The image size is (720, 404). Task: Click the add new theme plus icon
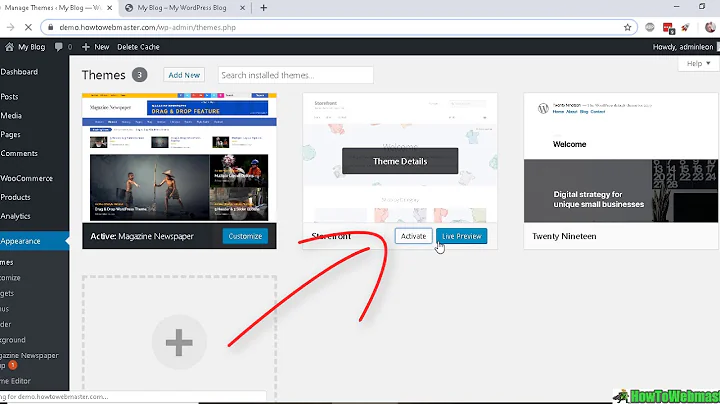pyautogui.click(x=179, y=342)
